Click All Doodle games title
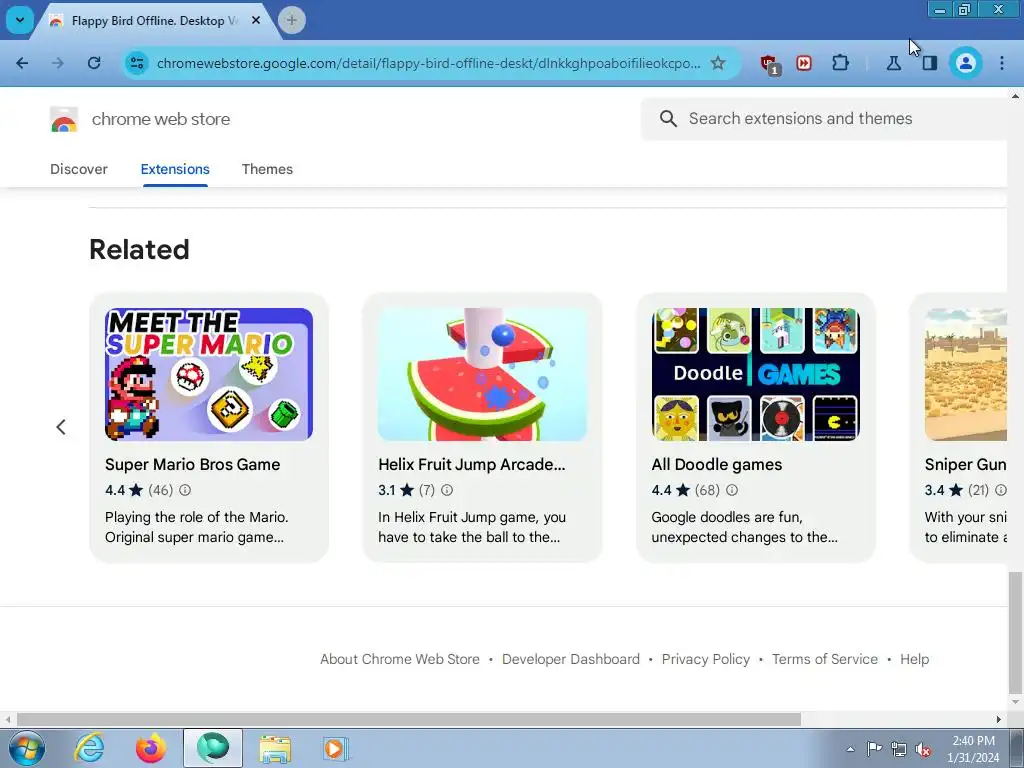This screenshot has height=768, width=1024. point(716,464)
